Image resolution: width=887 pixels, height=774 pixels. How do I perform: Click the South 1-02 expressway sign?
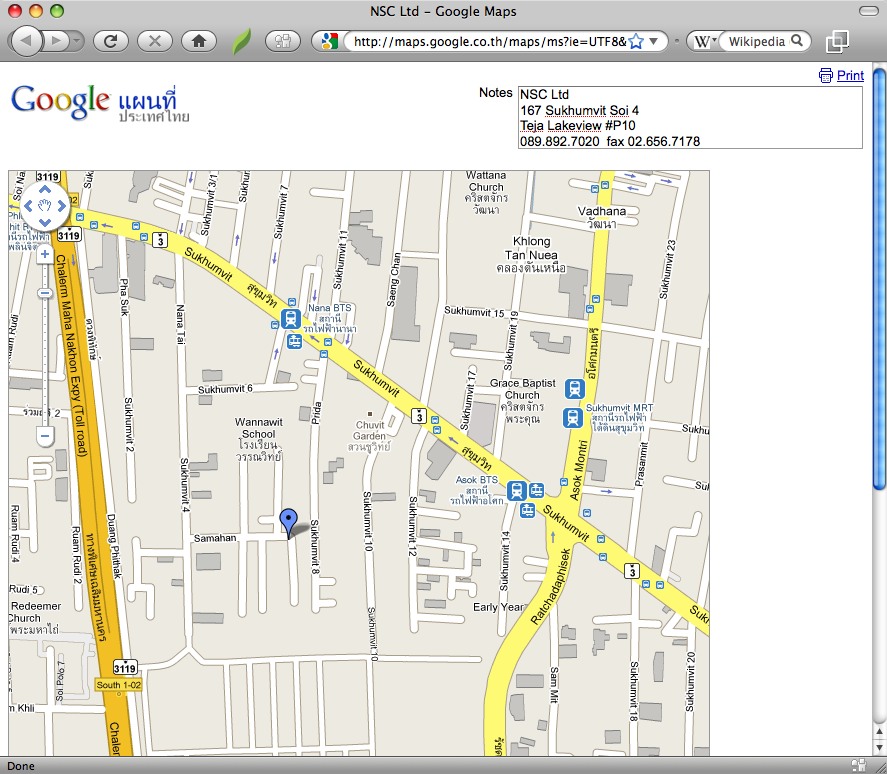(118, 685)
